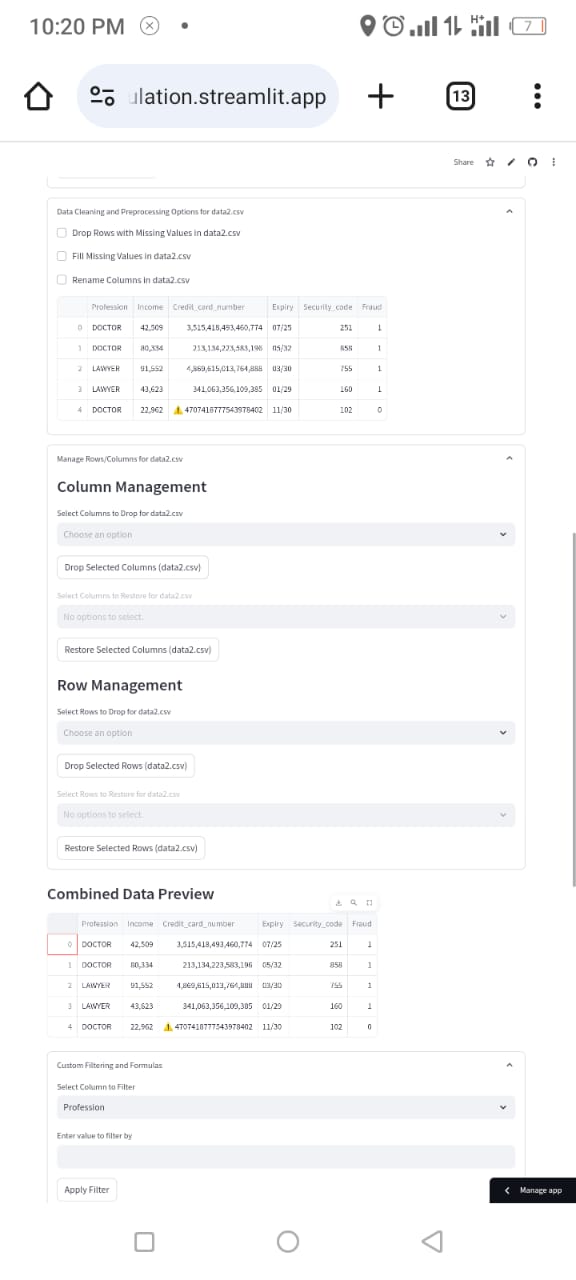This screenshot has height=1280, width=576.
Task: Click Share in the Streamlit toolbar
Action: (x=463, y=162)
